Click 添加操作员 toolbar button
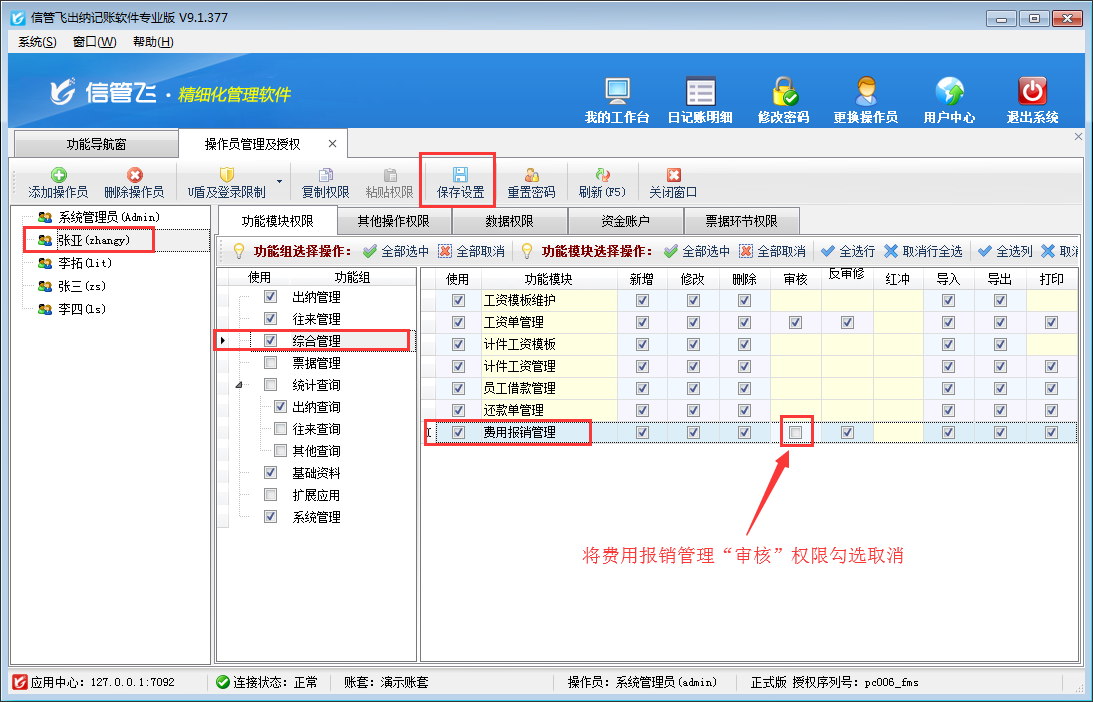The width and height of the screenshot is (1093, 702). coord(58,181)
